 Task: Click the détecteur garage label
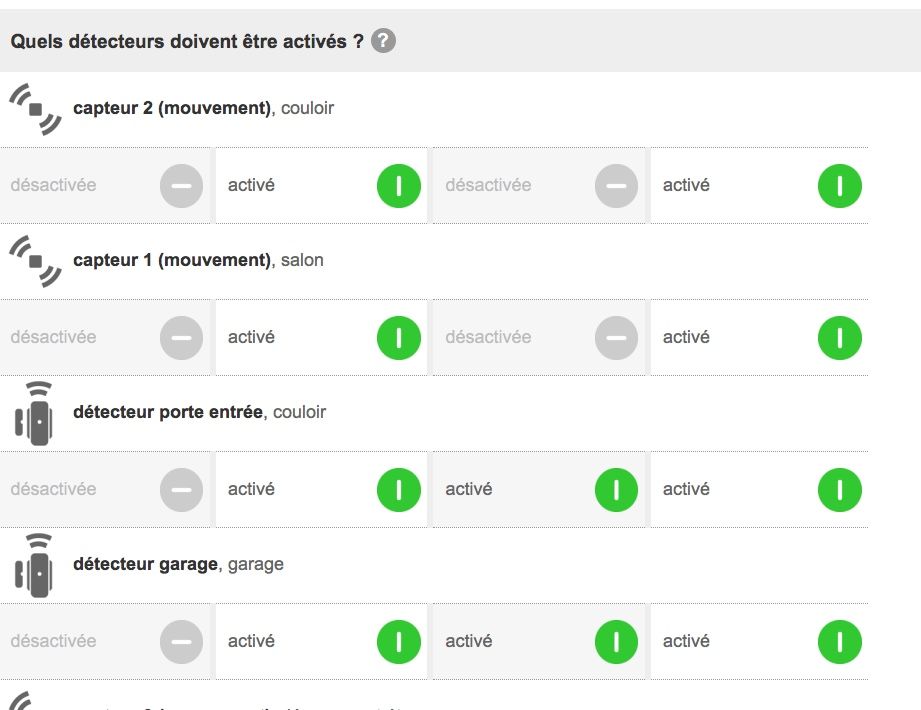(146, 564)
